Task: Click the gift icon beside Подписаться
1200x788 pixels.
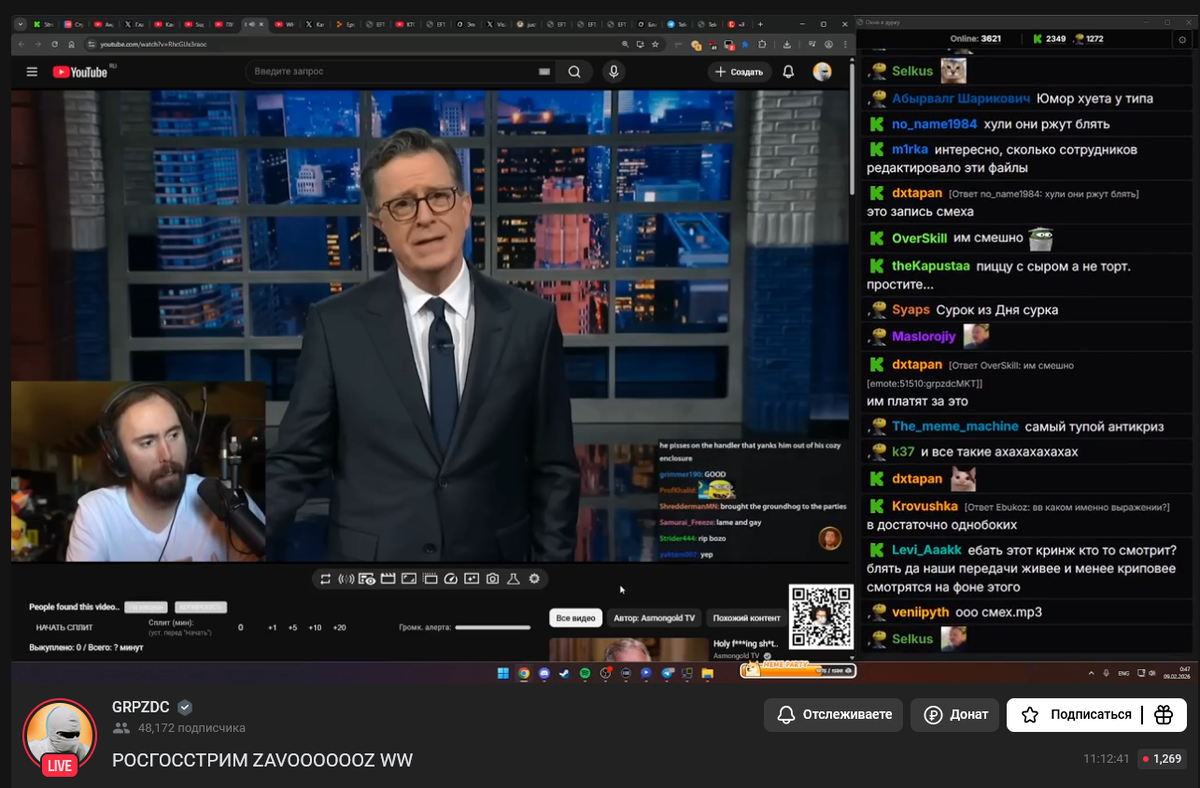Action: click(x=1163, y=715)
